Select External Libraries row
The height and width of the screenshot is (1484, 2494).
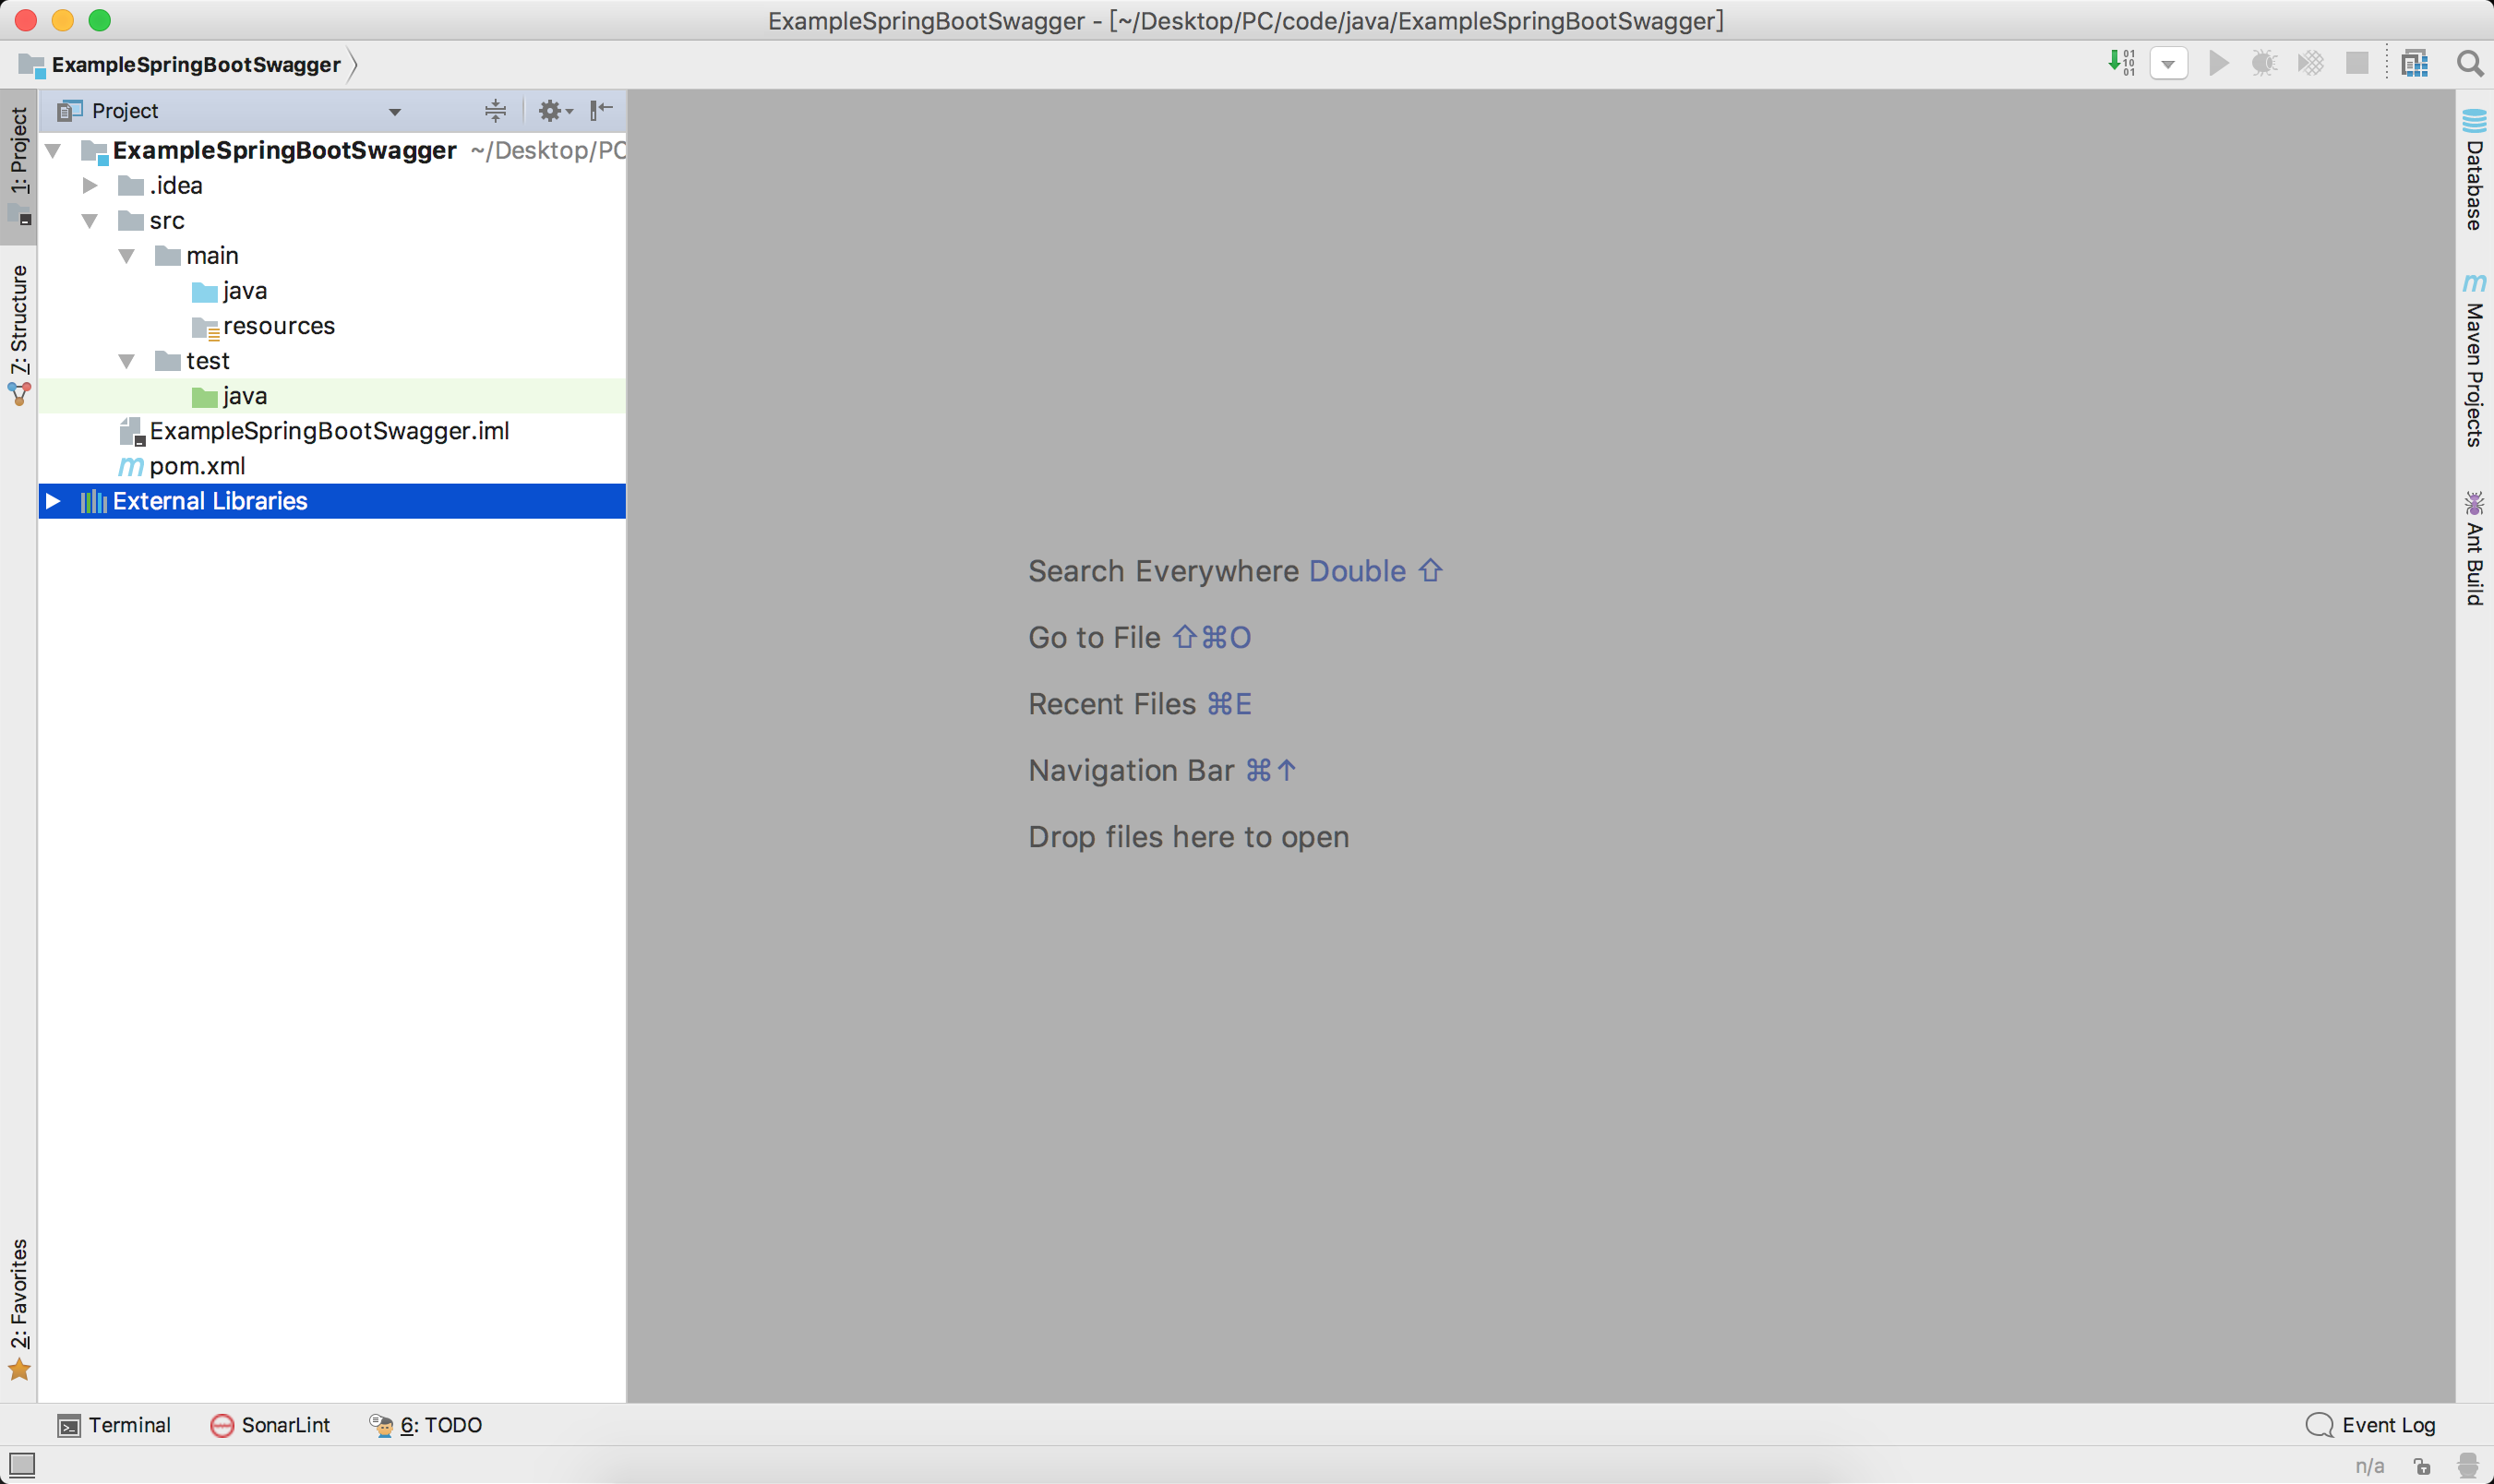[332, 501]
